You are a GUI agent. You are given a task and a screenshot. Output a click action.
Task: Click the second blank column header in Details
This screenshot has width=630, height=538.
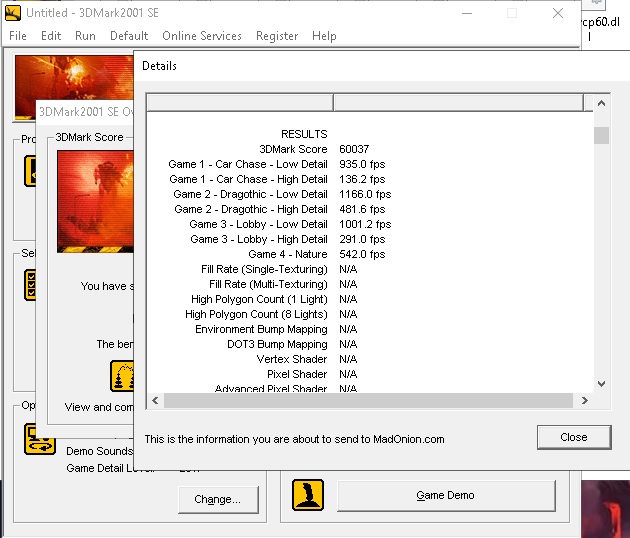coord(458,103)
